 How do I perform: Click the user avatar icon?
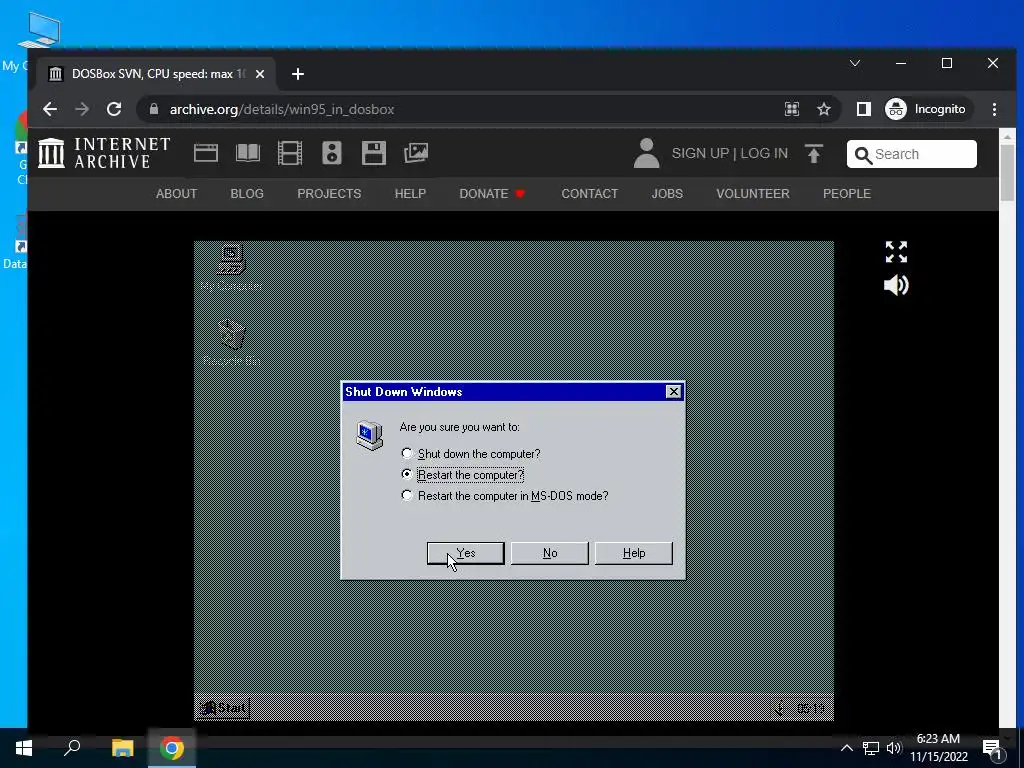coord(646,153)
